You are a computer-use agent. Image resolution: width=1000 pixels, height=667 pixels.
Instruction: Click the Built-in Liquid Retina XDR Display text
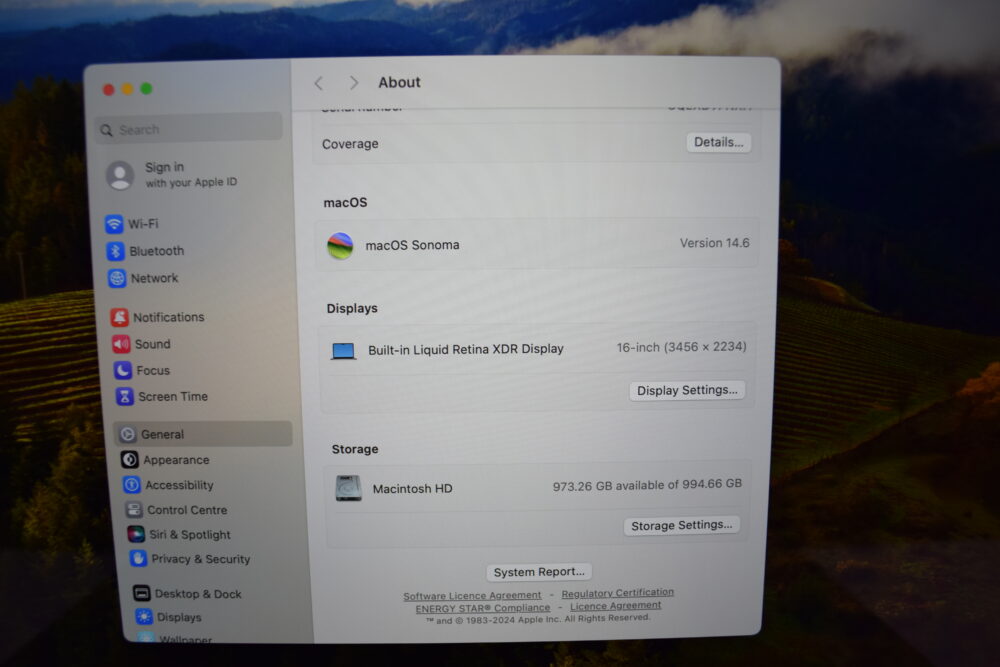pos(466,349)
